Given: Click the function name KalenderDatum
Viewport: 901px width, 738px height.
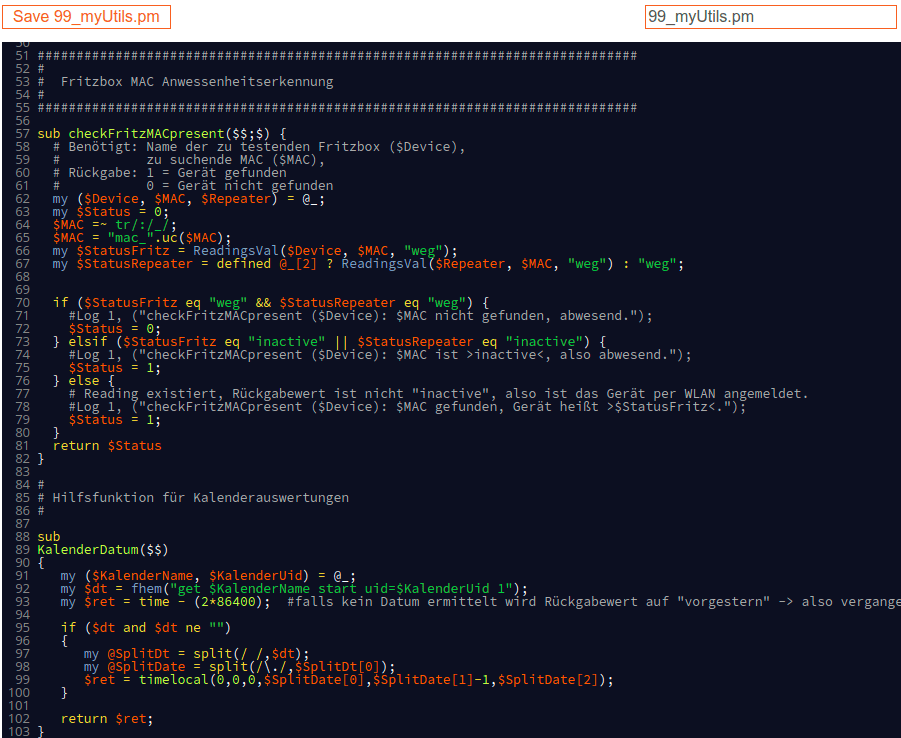Looking at the screenshot, I should (x=88, y=550).
